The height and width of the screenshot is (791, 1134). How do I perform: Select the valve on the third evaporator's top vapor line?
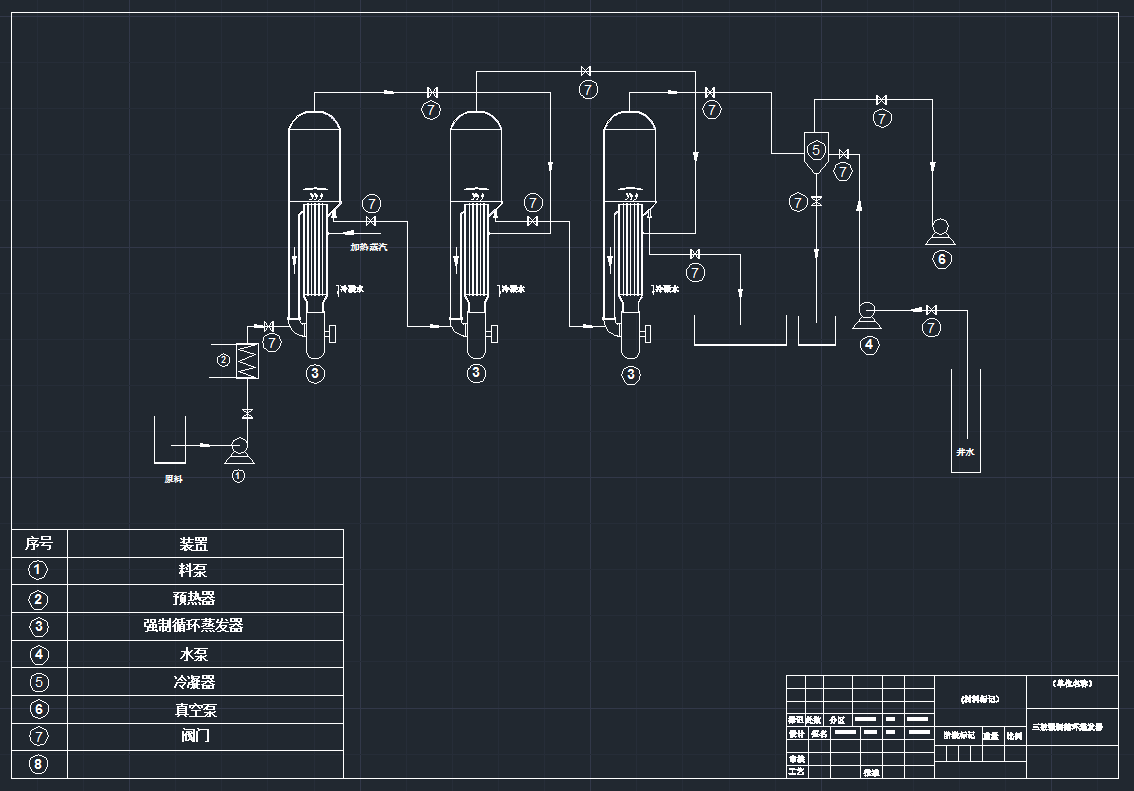point(710,93)
